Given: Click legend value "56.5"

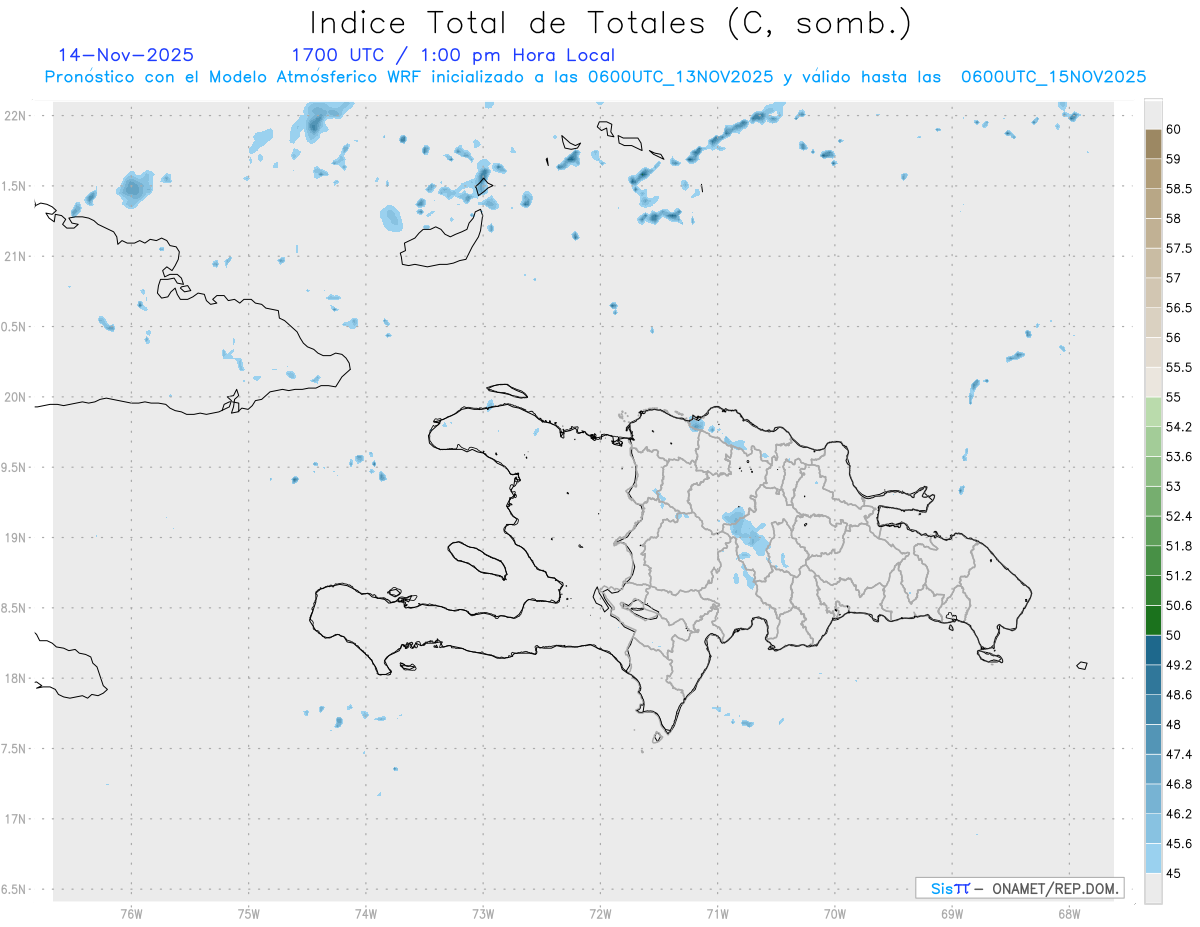Looking at the screenshot, I should [1179, 308].
